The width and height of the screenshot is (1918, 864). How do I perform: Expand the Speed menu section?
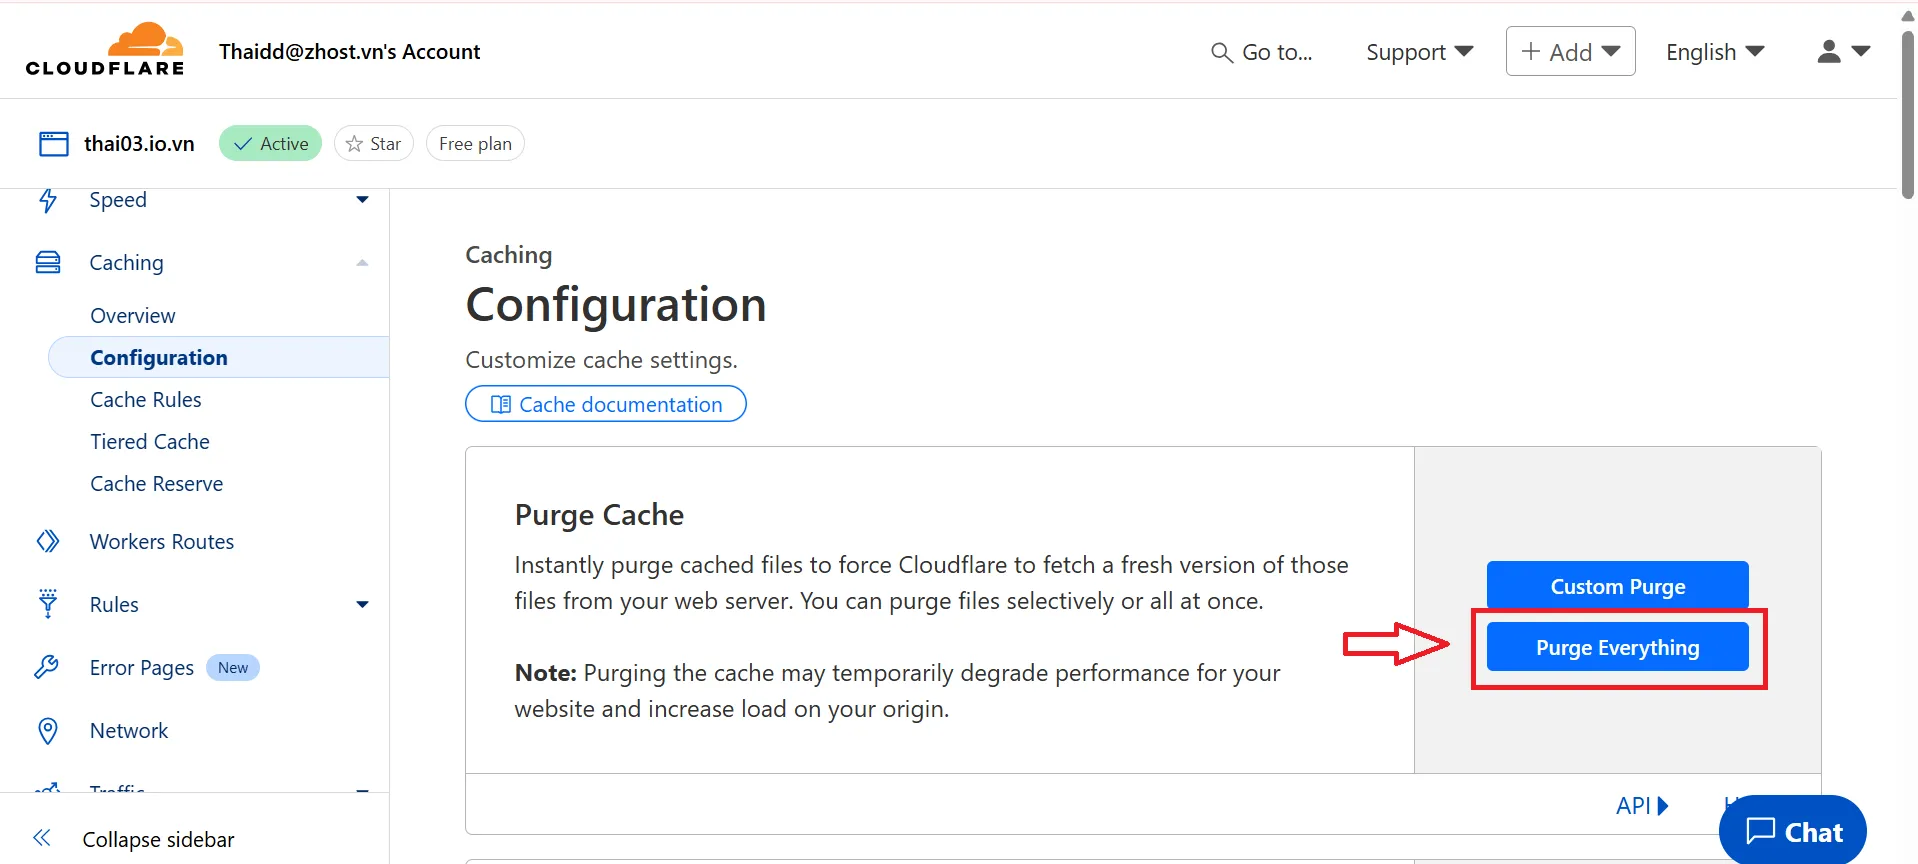pos(362,200)
